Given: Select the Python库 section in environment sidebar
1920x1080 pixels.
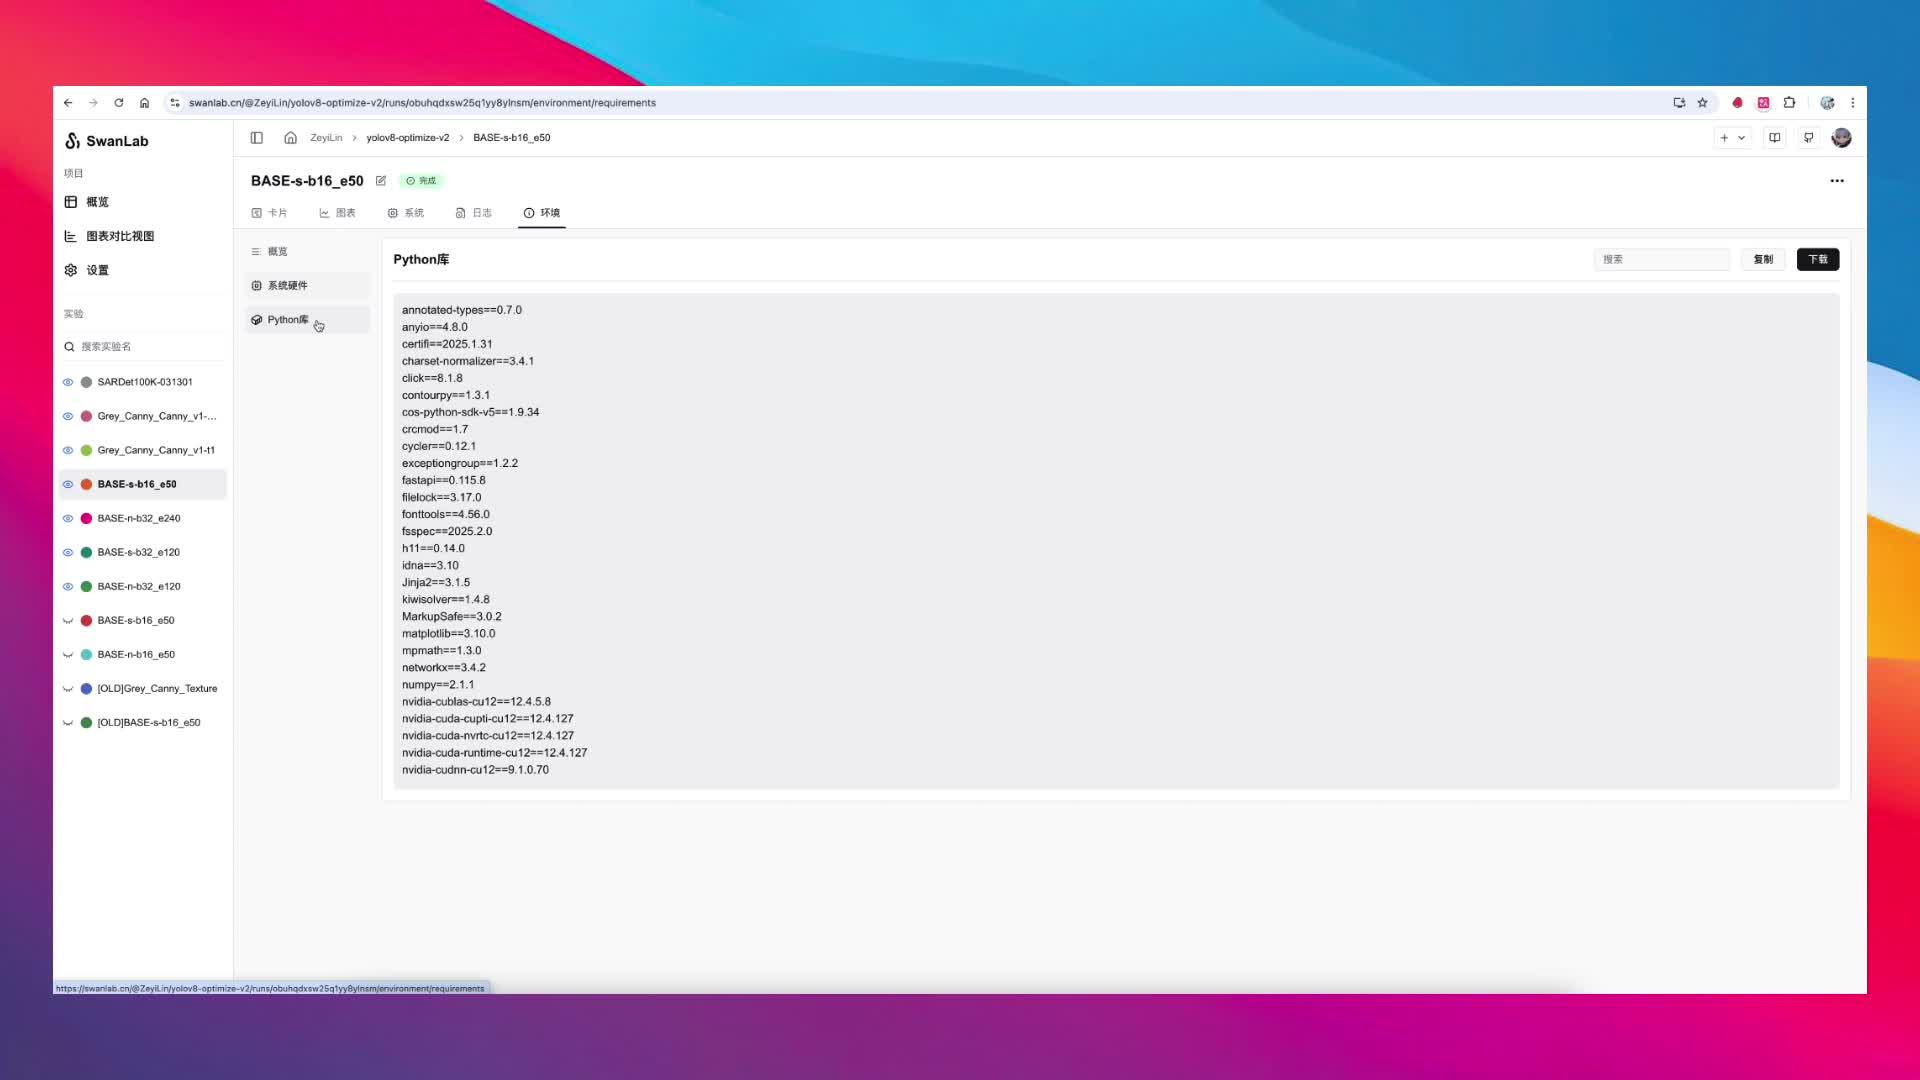Looking at the screenshot, I should pos(286,319).
